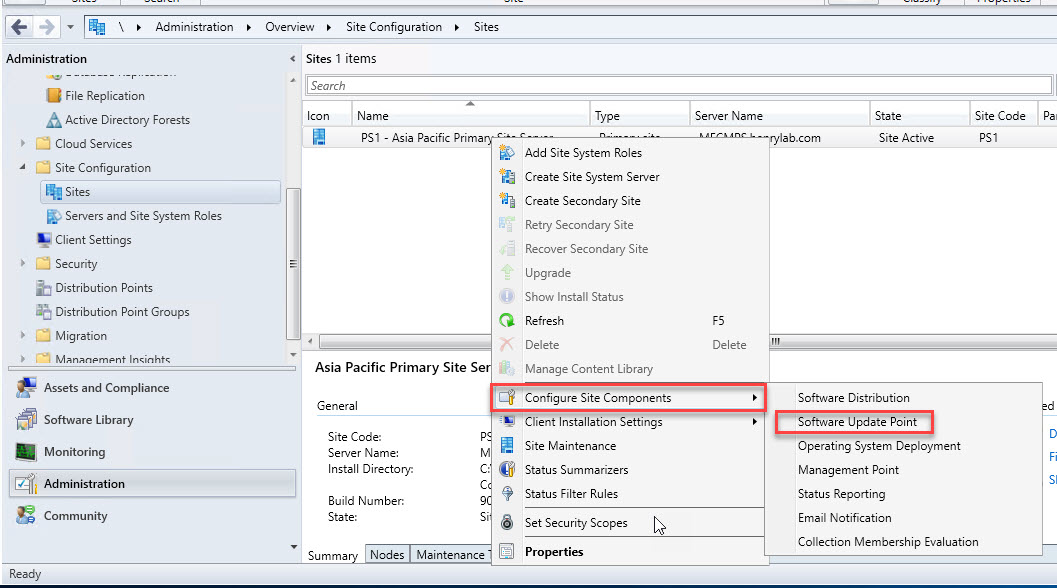Image resolution: width=1057 pixels, height=588 pixels.
Task: Click the green Refresh icon in menu
Action: tap(507, 321)
